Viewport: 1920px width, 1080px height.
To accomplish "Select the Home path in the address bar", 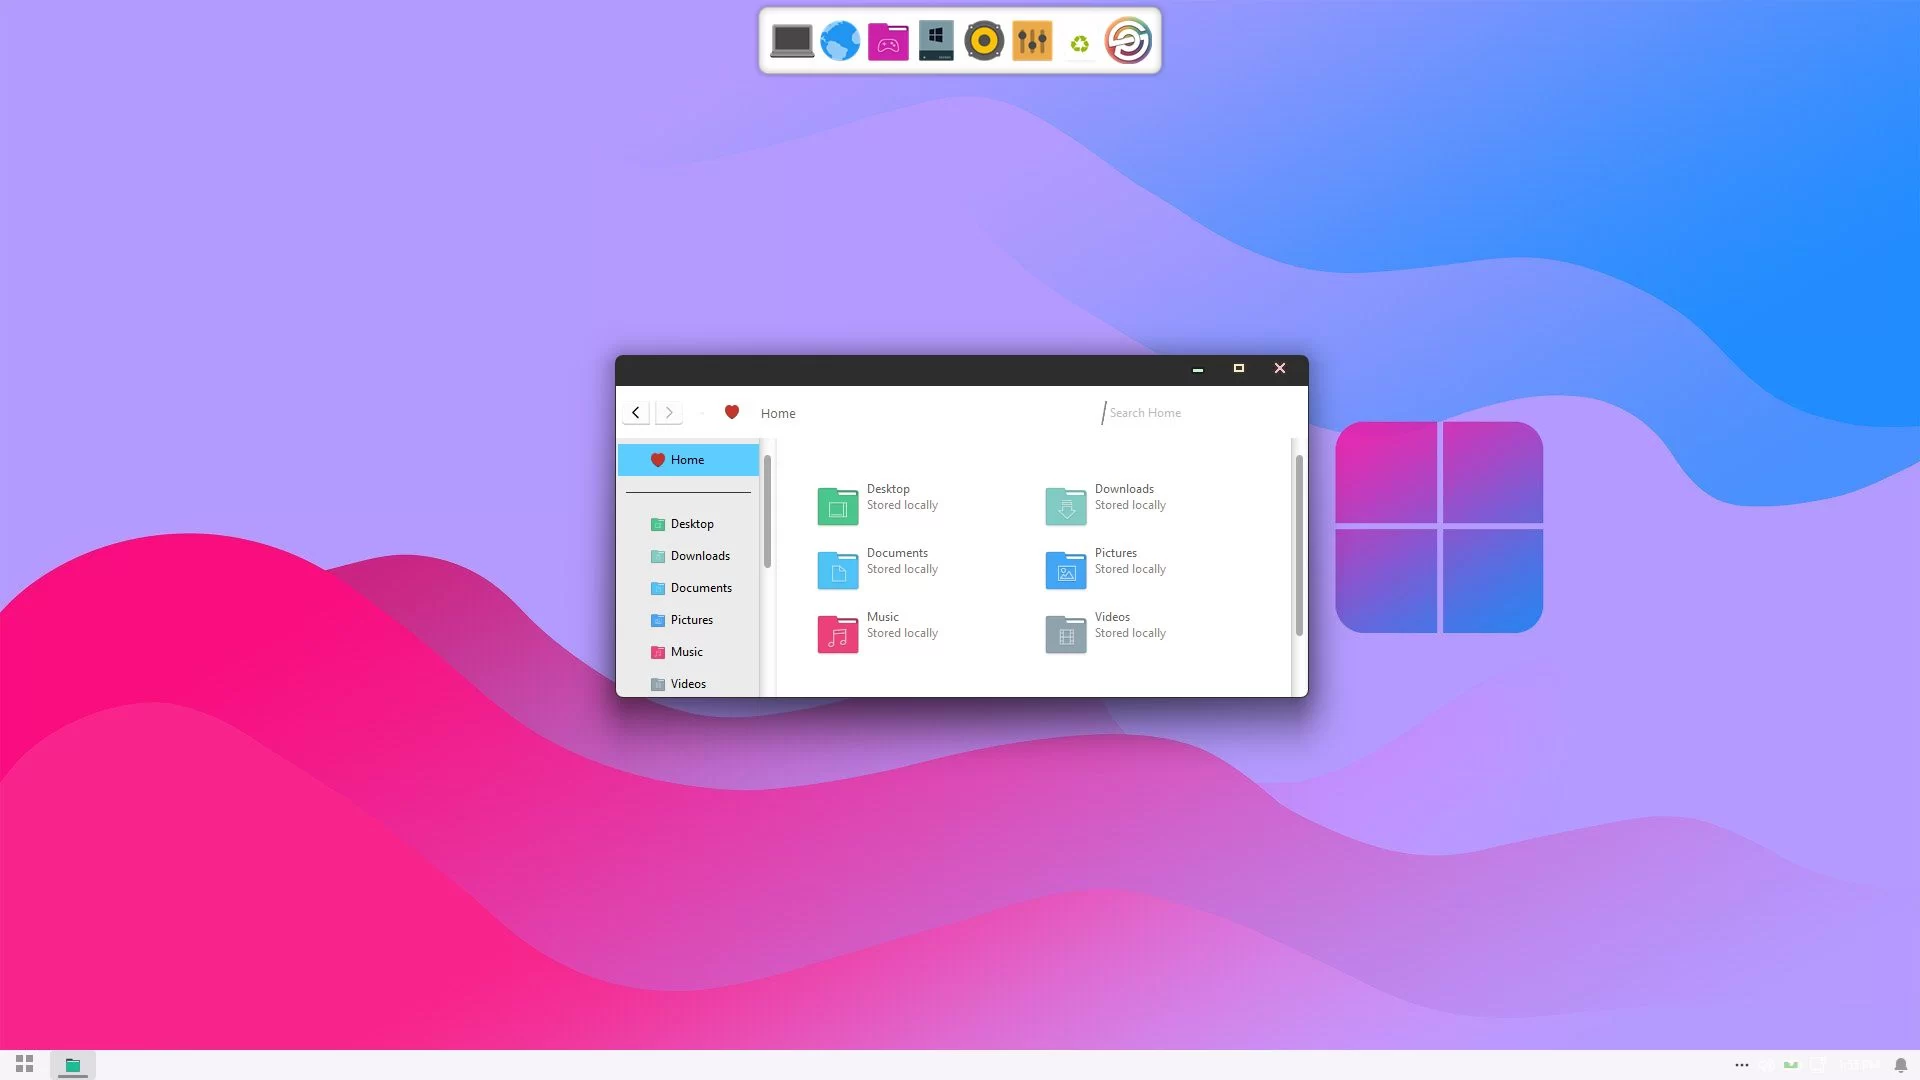I will coord(778,414).
